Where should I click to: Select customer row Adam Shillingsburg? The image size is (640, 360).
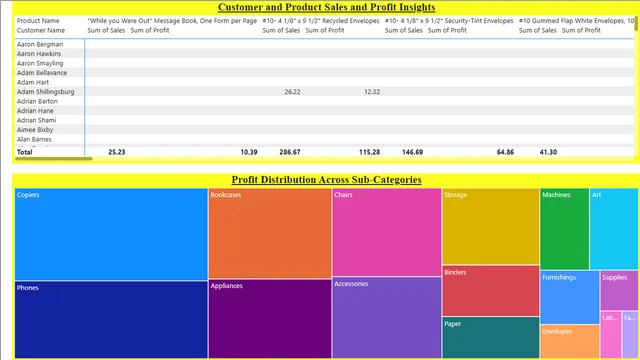[x=45, y=92]
